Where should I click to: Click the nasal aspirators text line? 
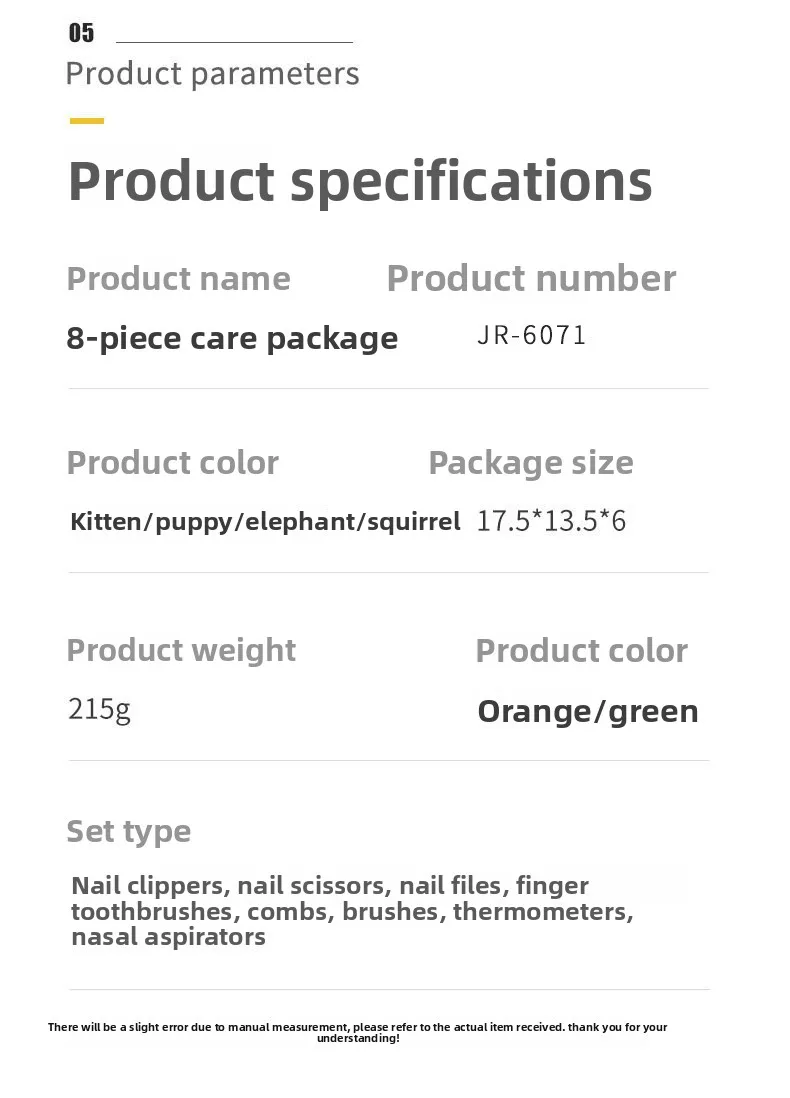(169, 937)
